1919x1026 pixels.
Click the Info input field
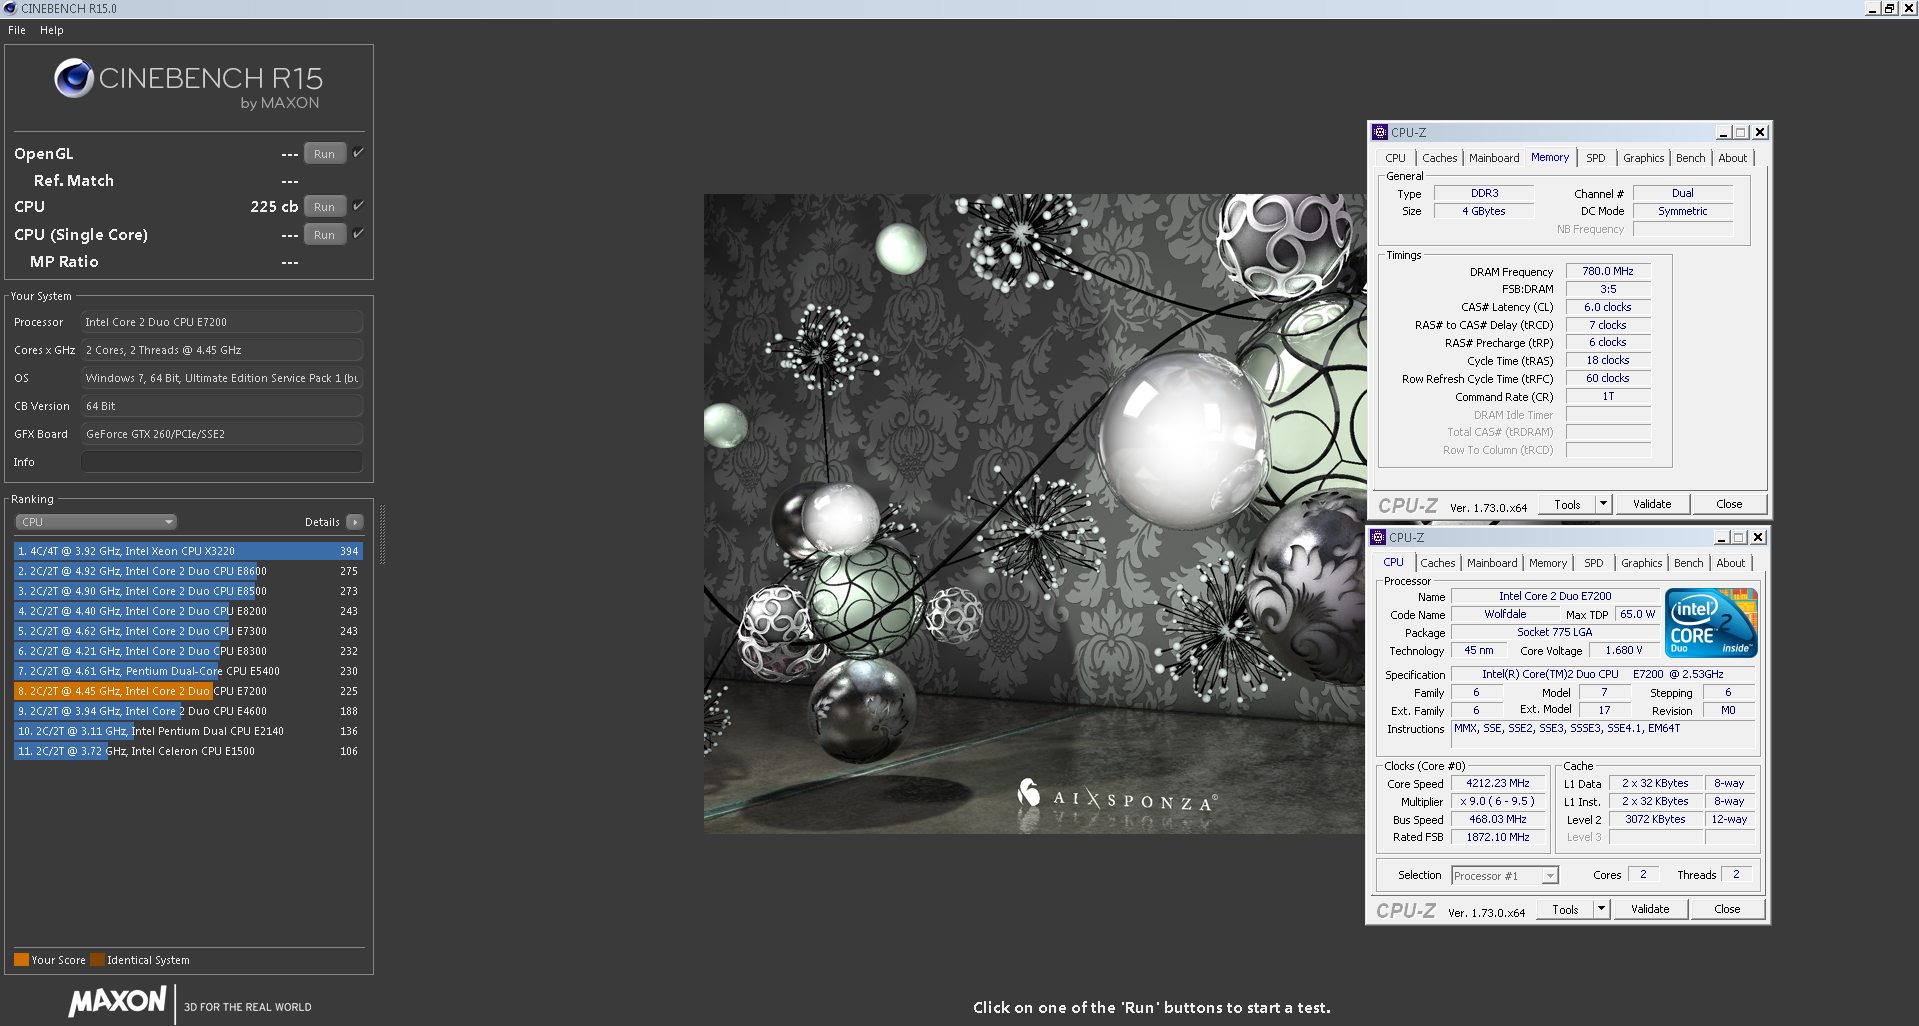pos(222,462)
